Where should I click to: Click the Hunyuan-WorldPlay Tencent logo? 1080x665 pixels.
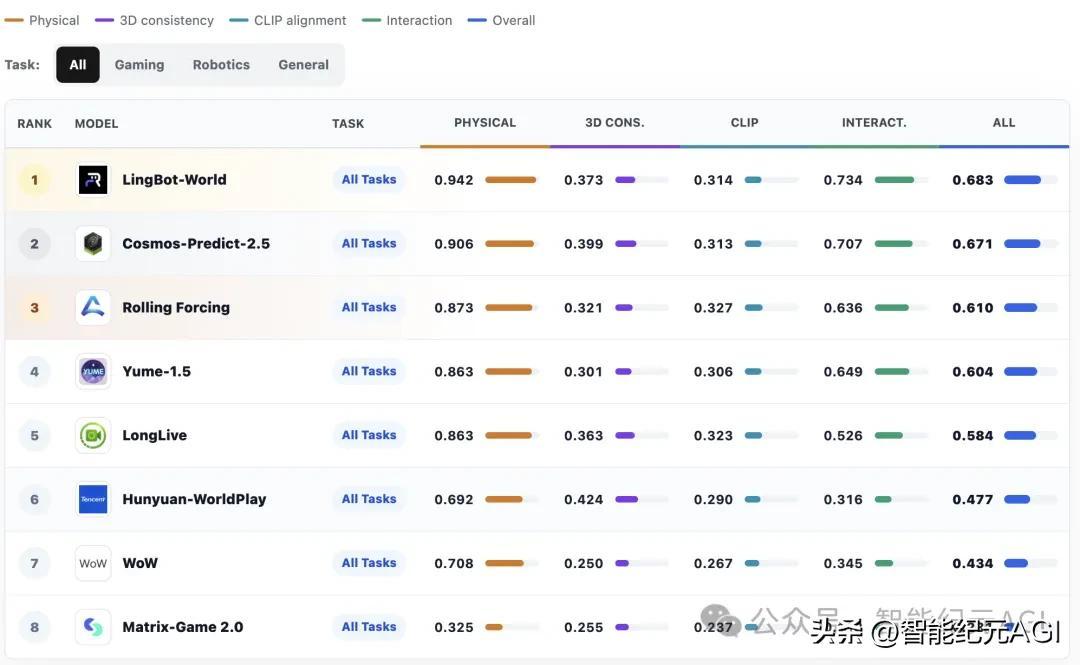coord(93,499)
